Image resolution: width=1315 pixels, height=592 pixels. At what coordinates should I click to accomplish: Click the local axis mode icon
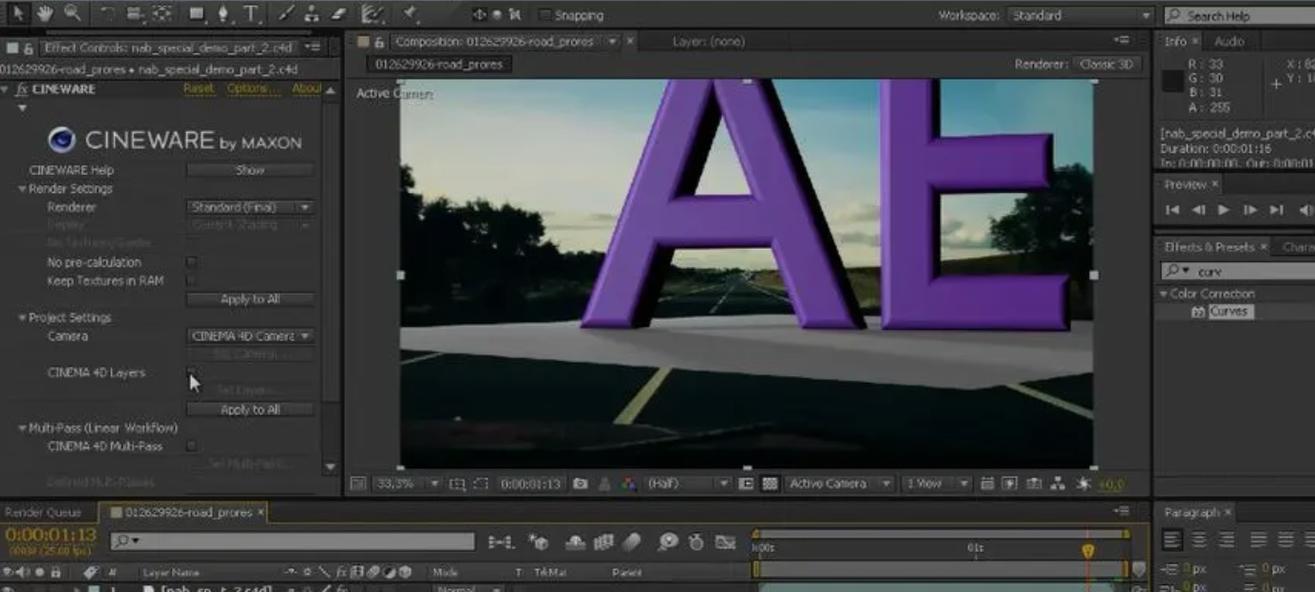[479, 15]
